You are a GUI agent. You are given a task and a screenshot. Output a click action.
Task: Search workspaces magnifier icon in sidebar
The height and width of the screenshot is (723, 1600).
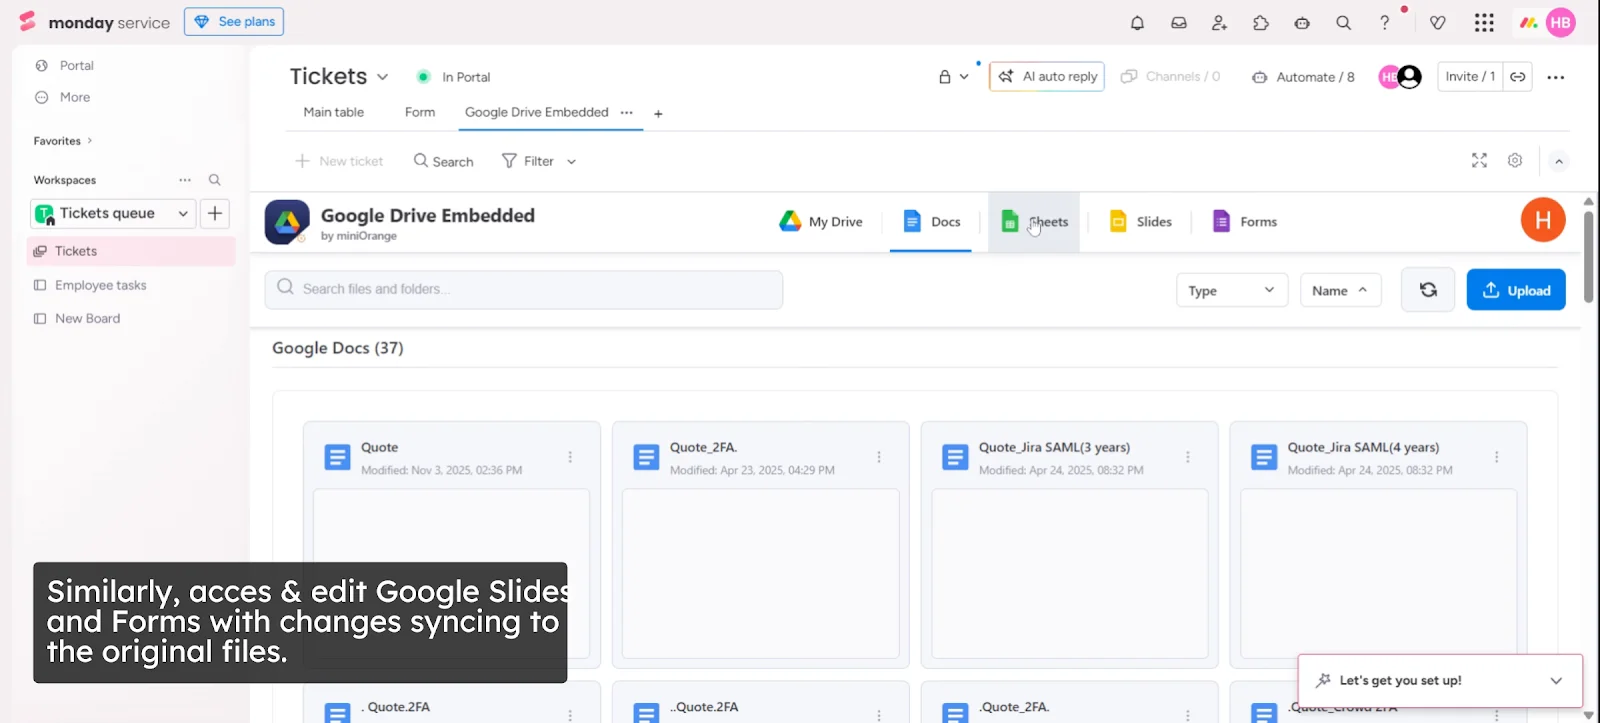point(214,180)
